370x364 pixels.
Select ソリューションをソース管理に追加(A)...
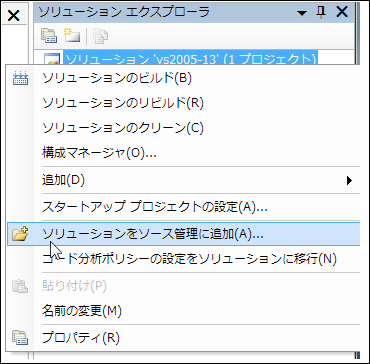[184, 234]
